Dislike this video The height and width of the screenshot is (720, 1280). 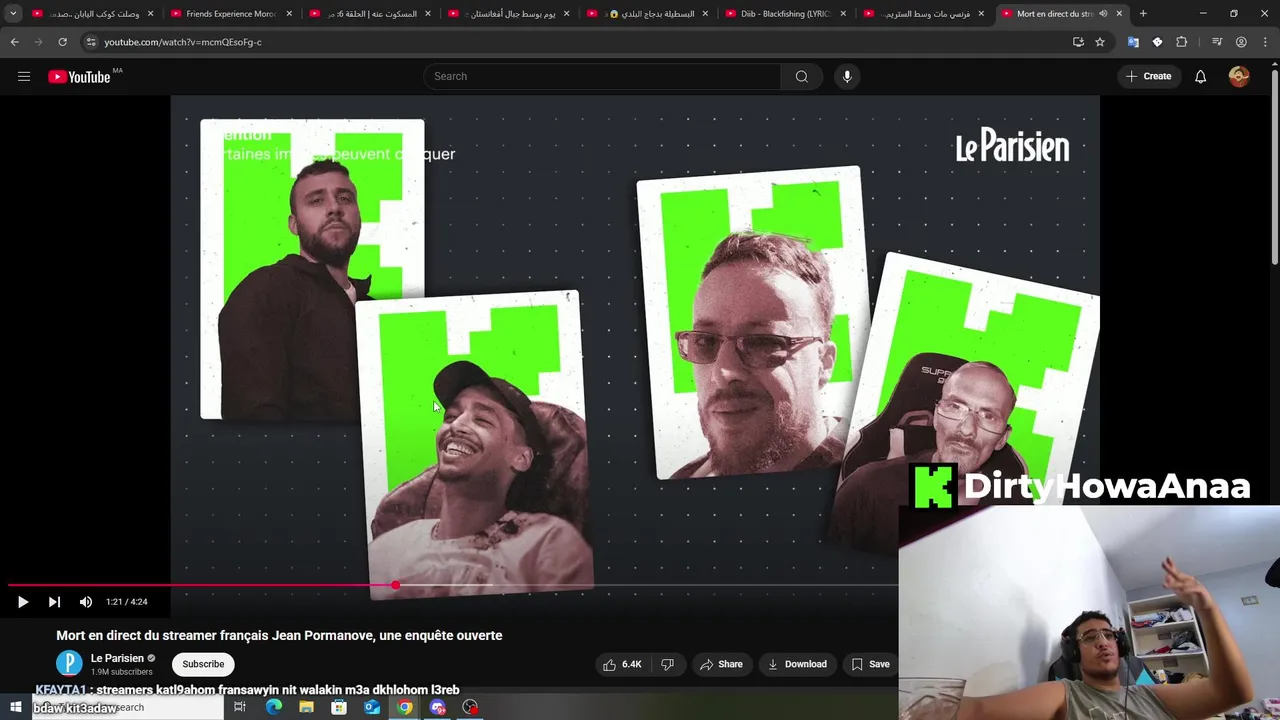(x=667, y=664)
